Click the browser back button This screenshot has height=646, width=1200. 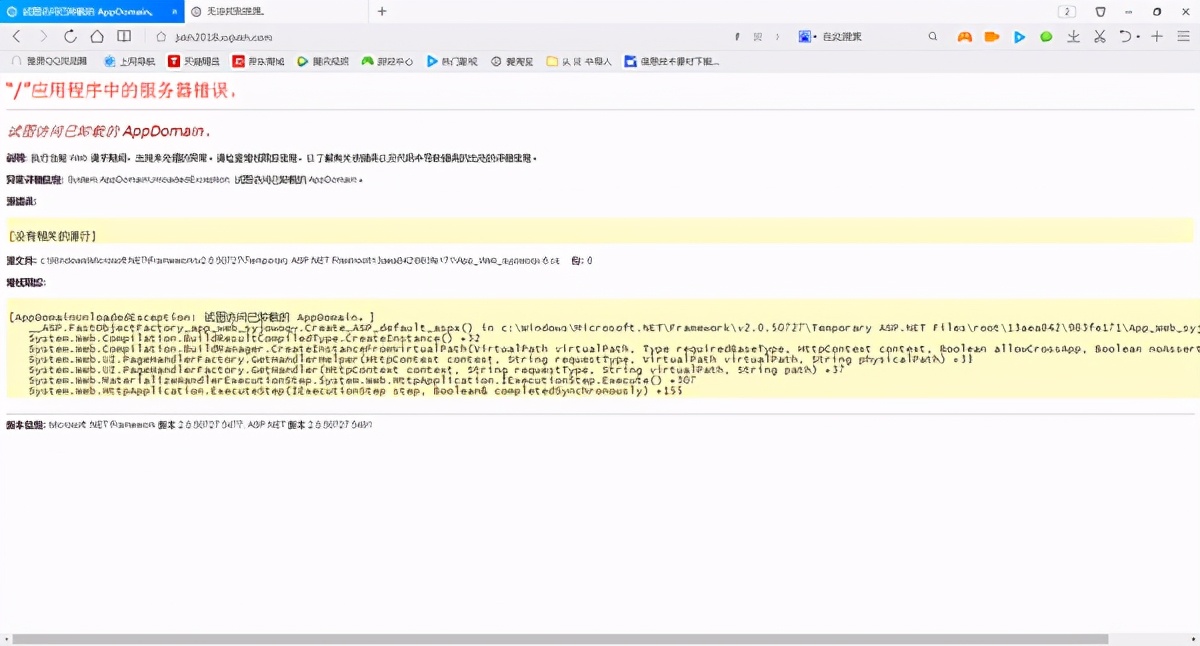tap(16, 36)
